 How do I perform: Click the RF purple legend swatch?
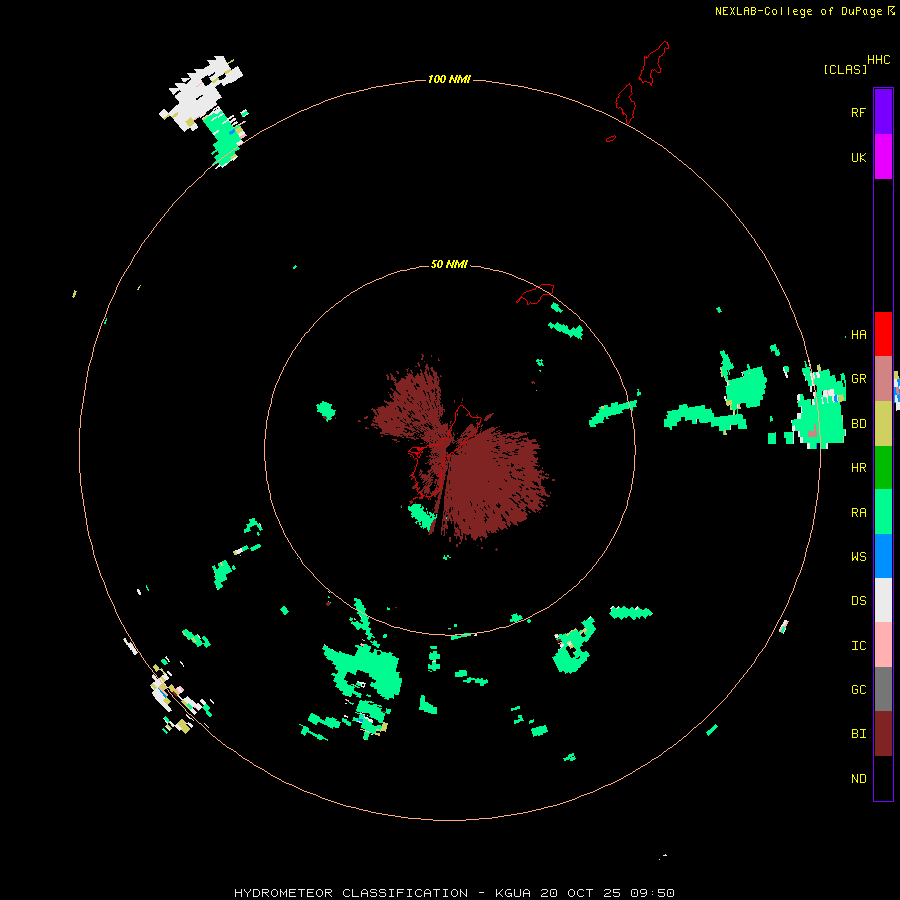(x=883, y=112)
